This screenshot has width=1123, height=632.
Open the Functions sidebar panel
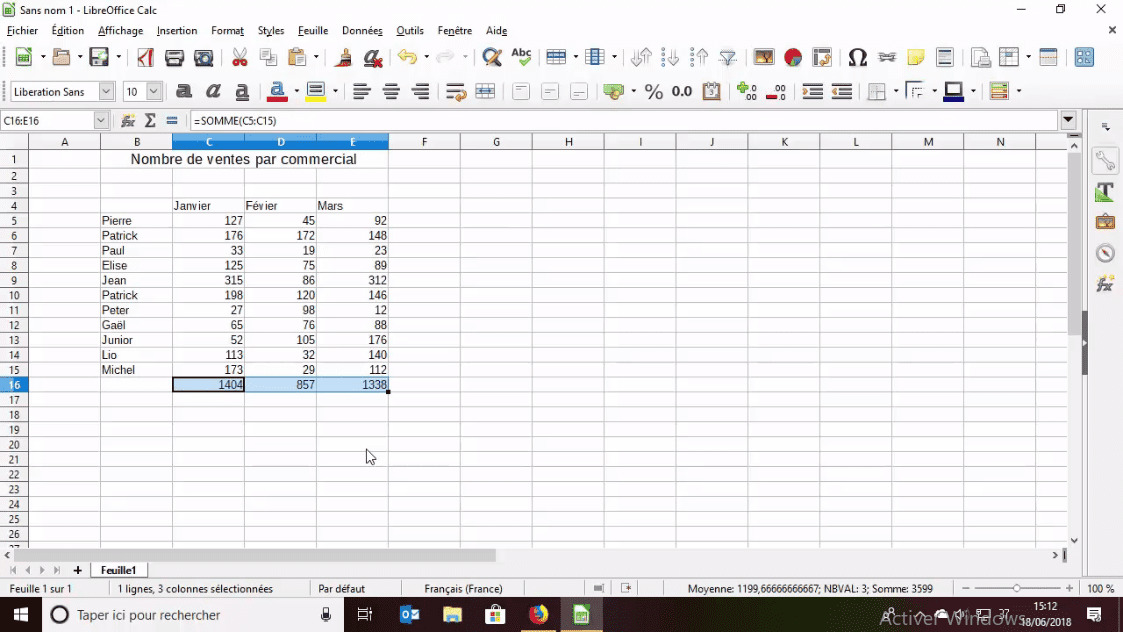coord(1105,284)
